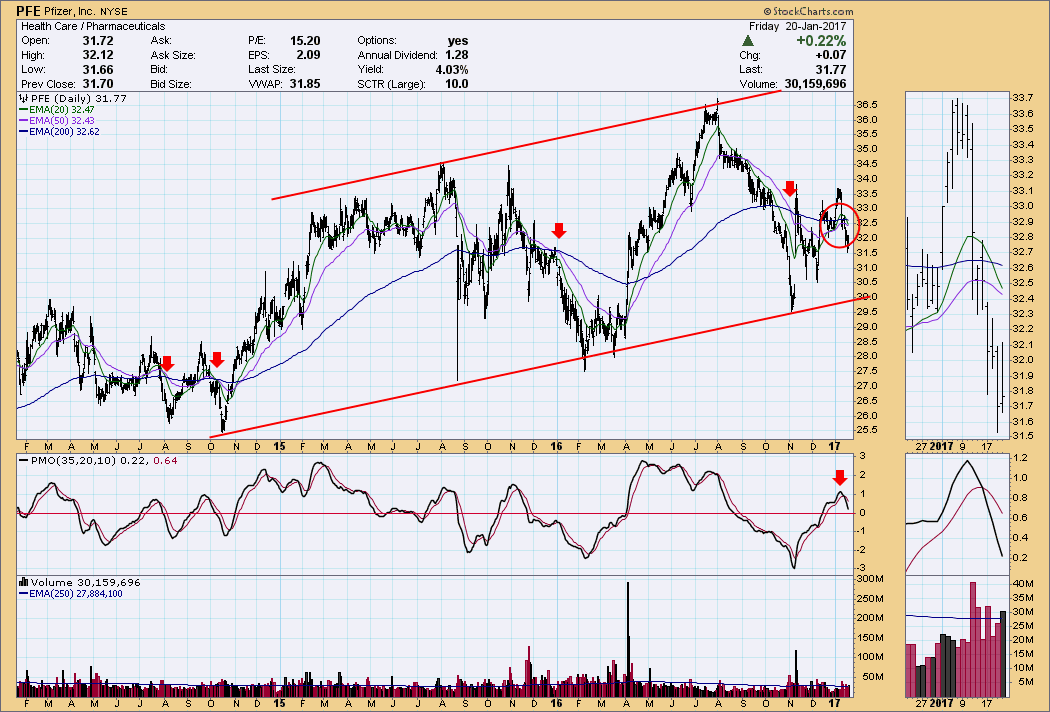Screen dimensions: 1050x712
Task: Click the green up-triangle price change icon
Action: coord(748,42)
